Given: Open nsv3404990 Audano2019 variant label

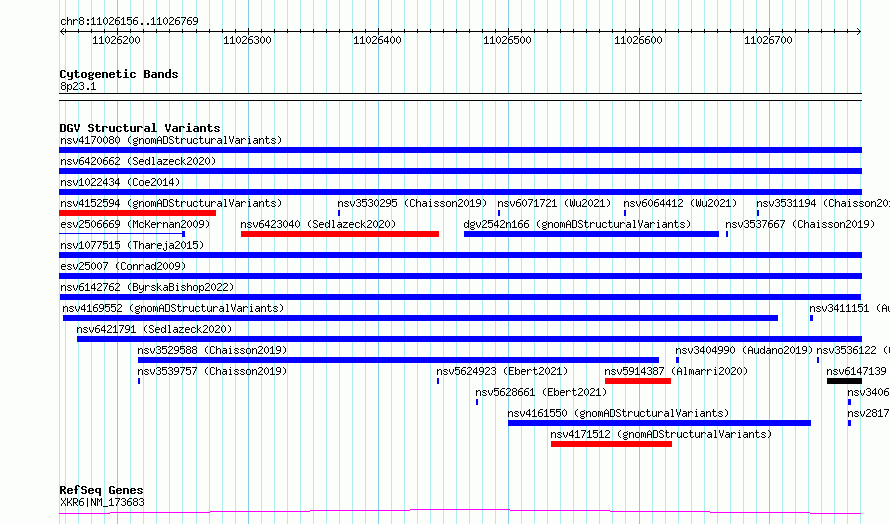Looking at the screenshot, I should 744,350.
